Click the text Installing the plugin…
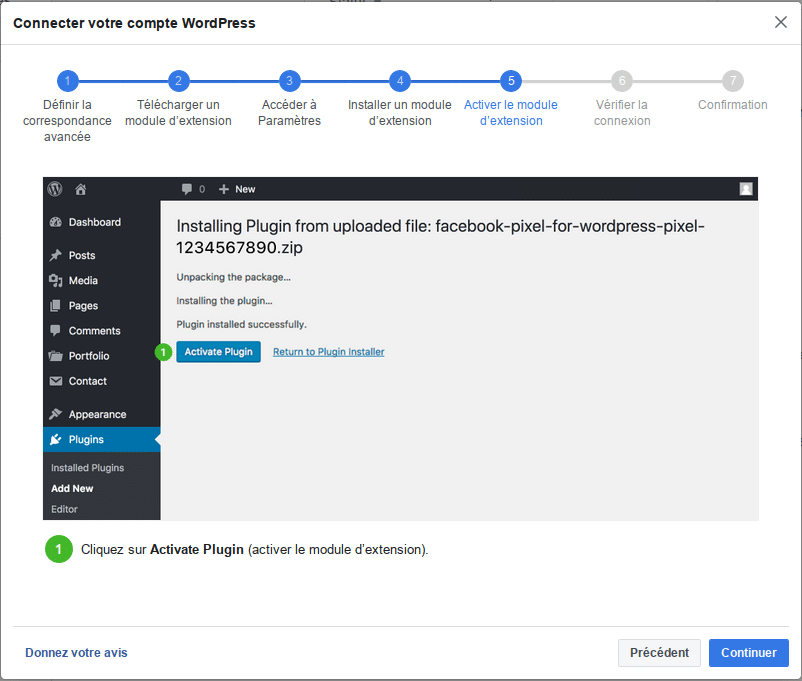802x681 pixels. click(x=225, y=301)
